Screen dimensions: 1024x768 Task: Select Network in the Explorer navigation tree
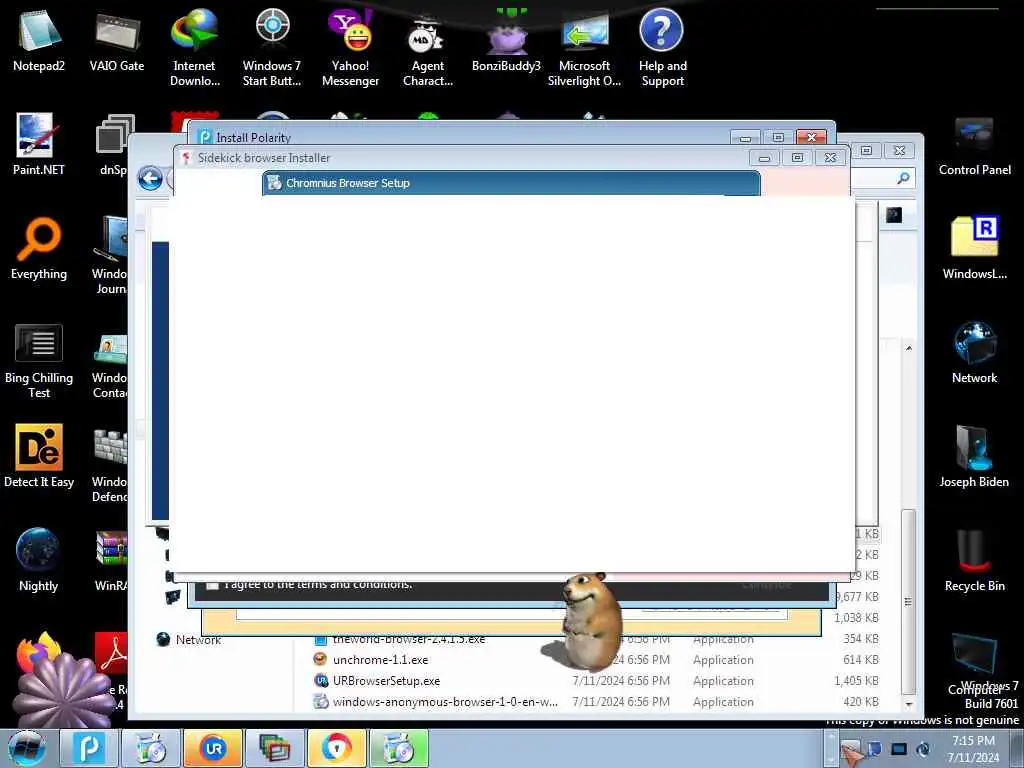point(198,640)
